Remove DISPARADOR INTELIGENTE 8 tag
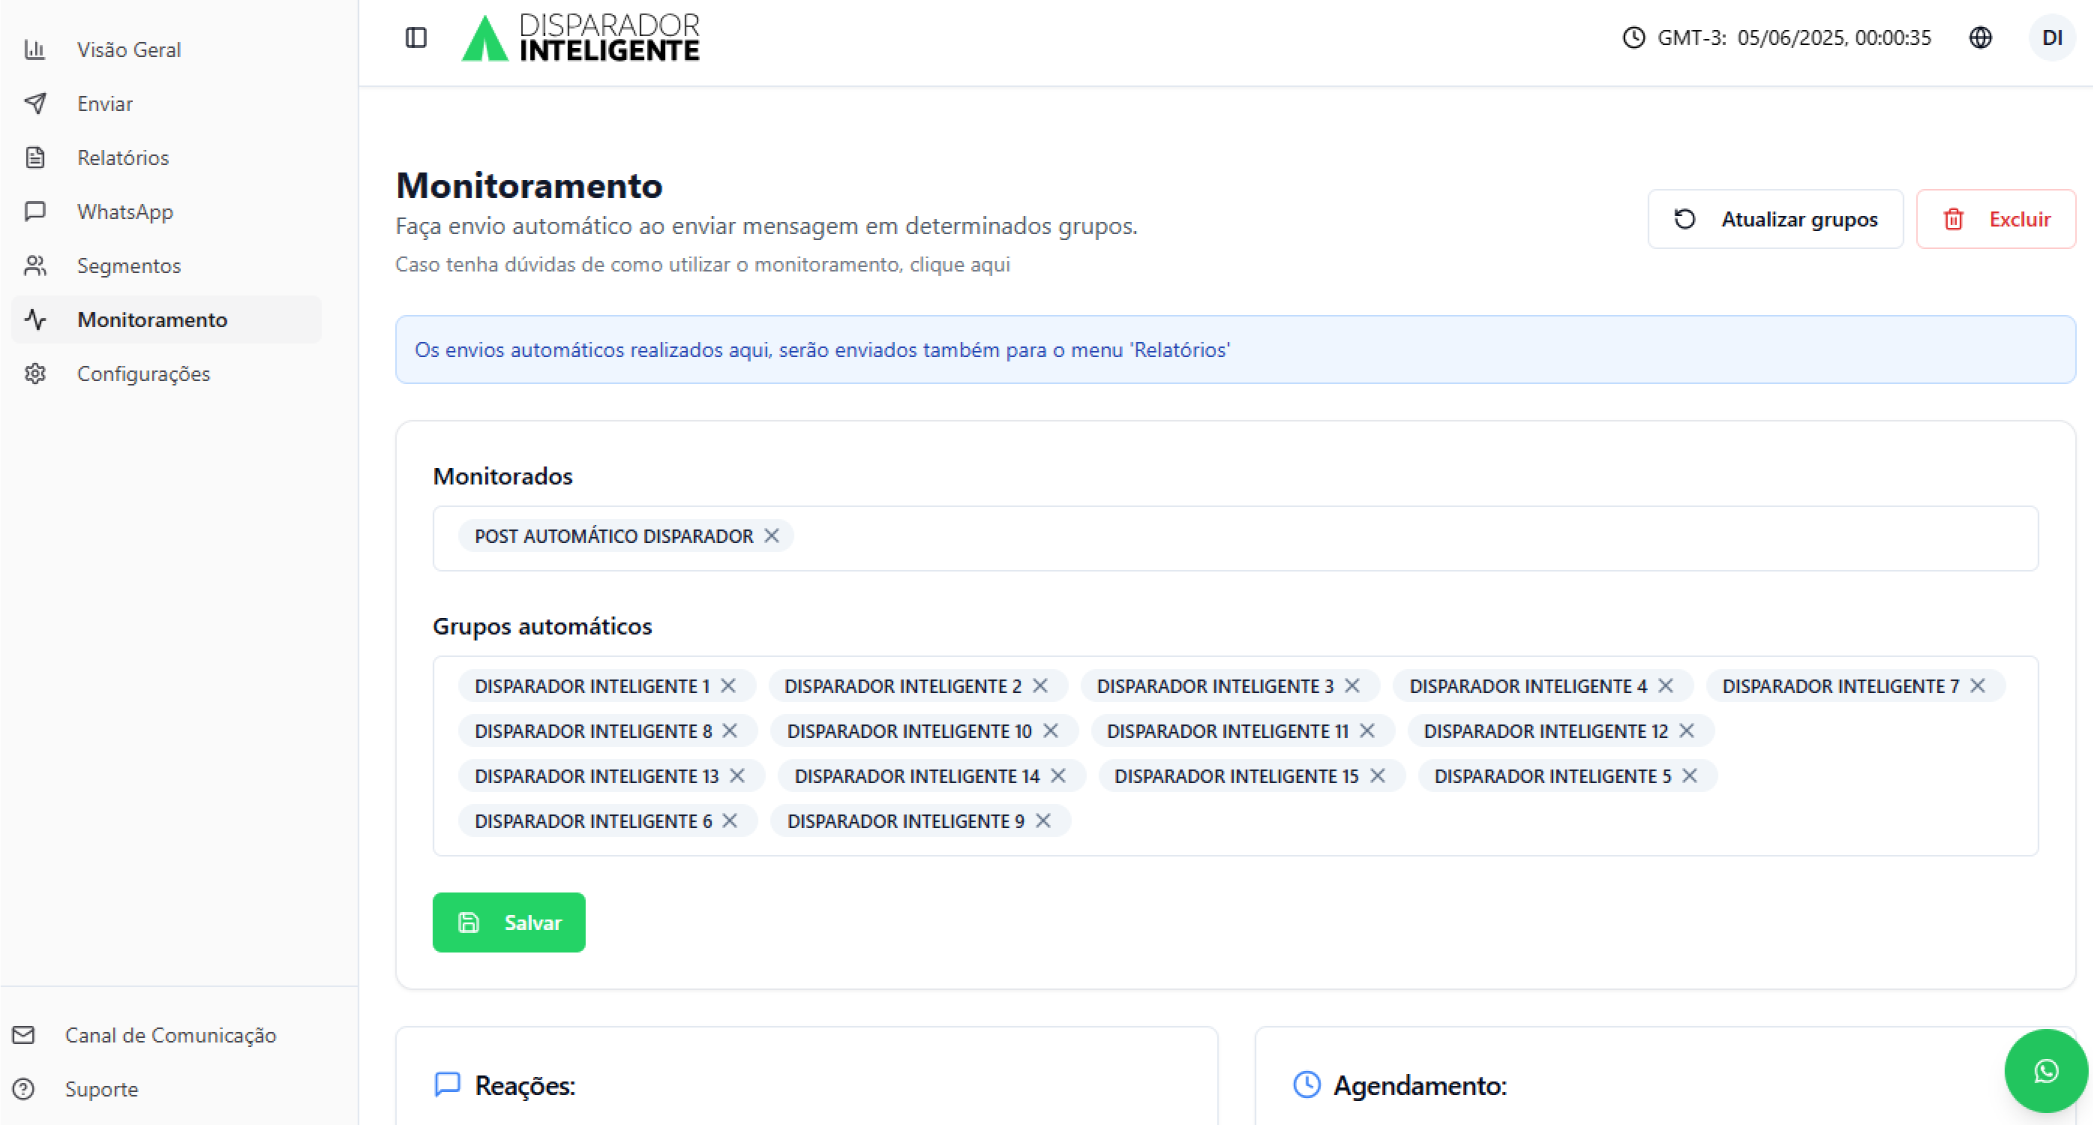The width and height of the screenshot is (2093, 1125). (x=730, y=731)
